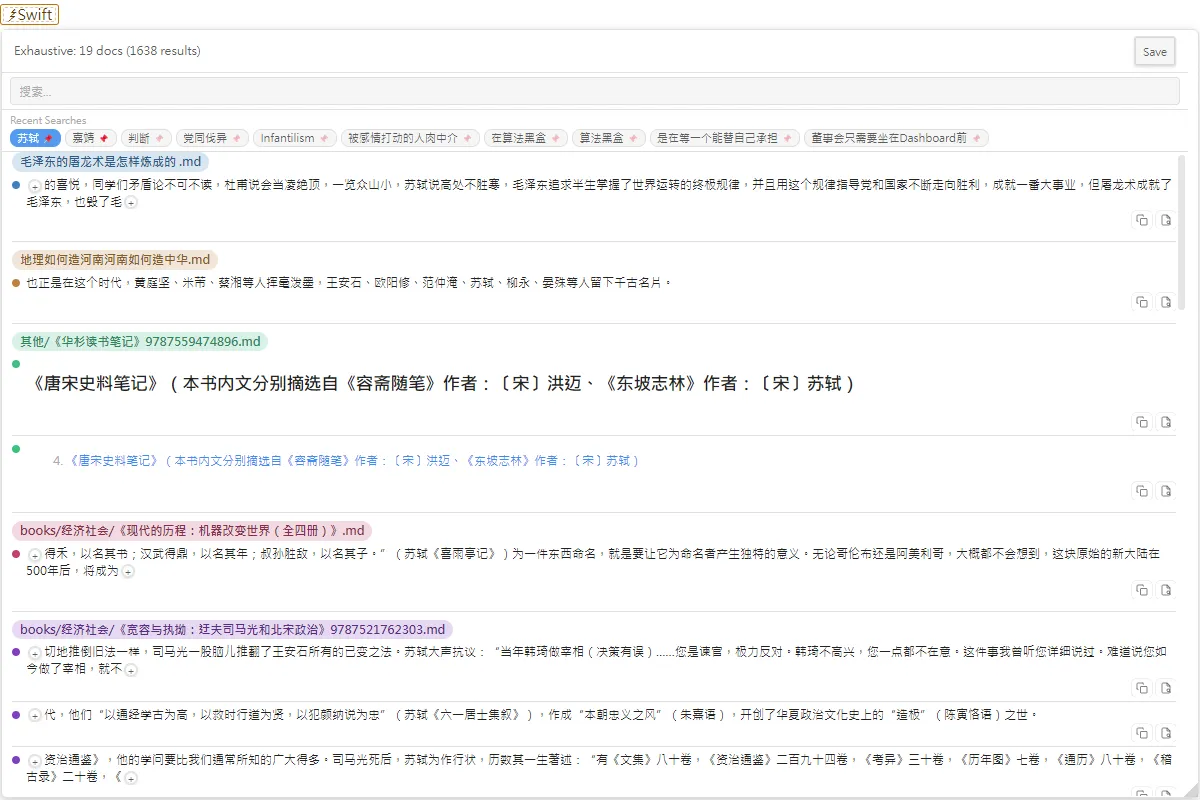The height and width of the screenshot is (800, 1200).
Task: Expand context after '500年后，将成为'
Action: click(x=128, y=571)
